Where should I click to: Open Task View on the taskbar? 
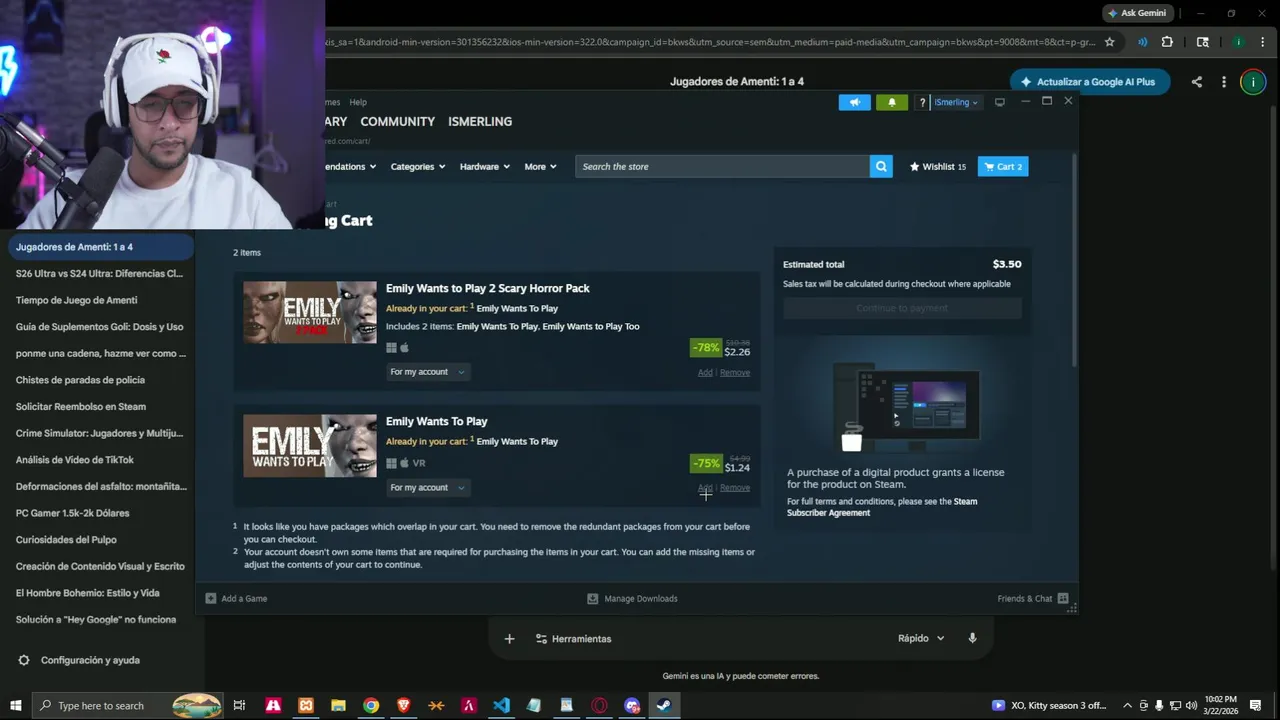(239, 705)
